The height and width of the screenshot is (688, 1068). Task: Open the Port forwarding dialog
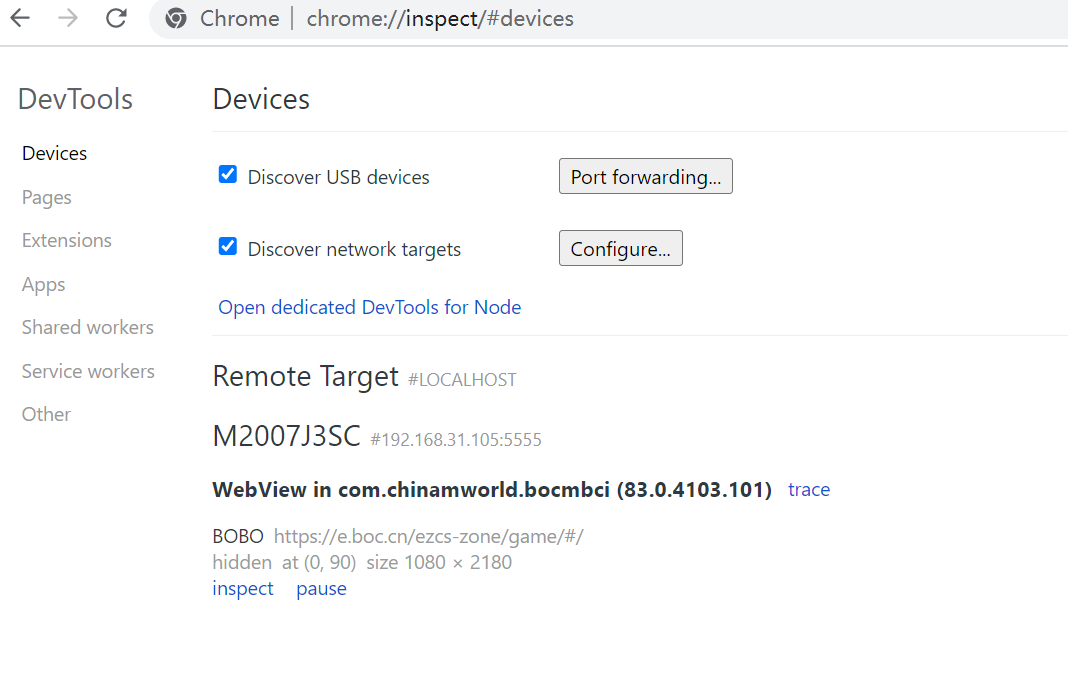click(645, 177)
